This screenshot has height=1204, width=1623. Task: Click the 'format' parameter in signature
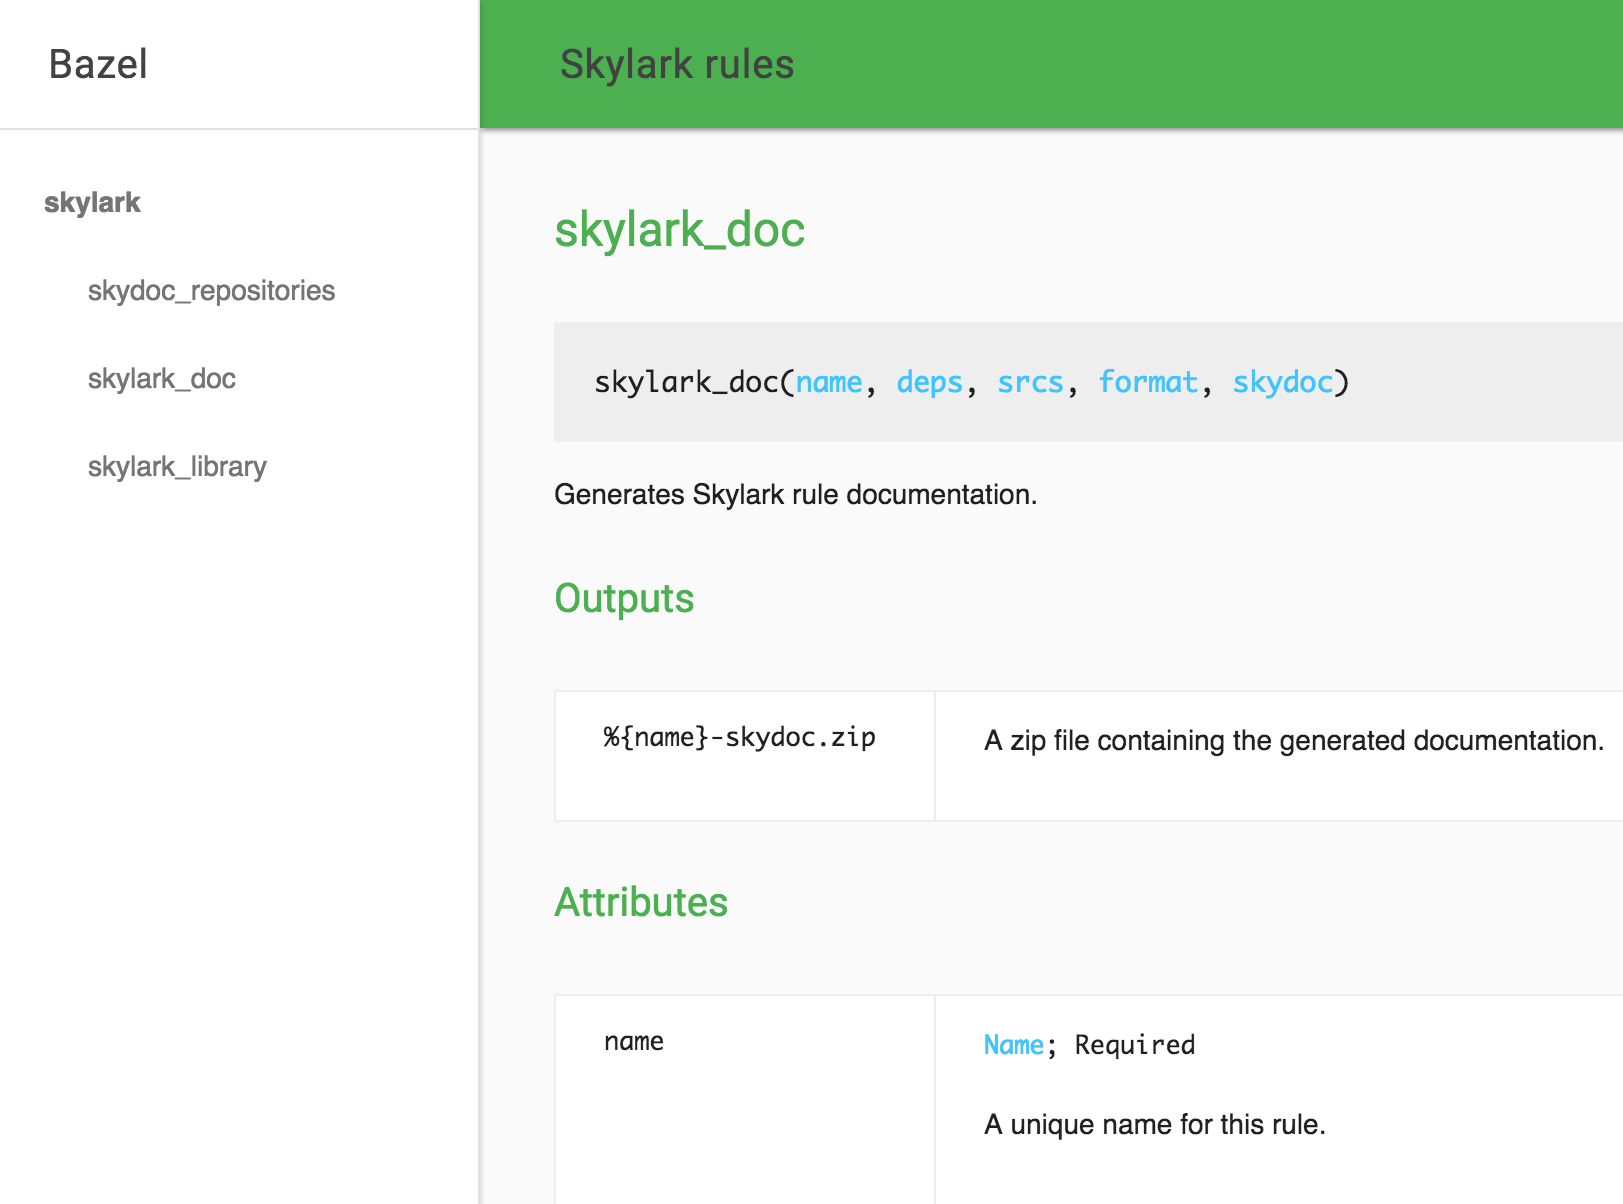(x=1148, y=382)
